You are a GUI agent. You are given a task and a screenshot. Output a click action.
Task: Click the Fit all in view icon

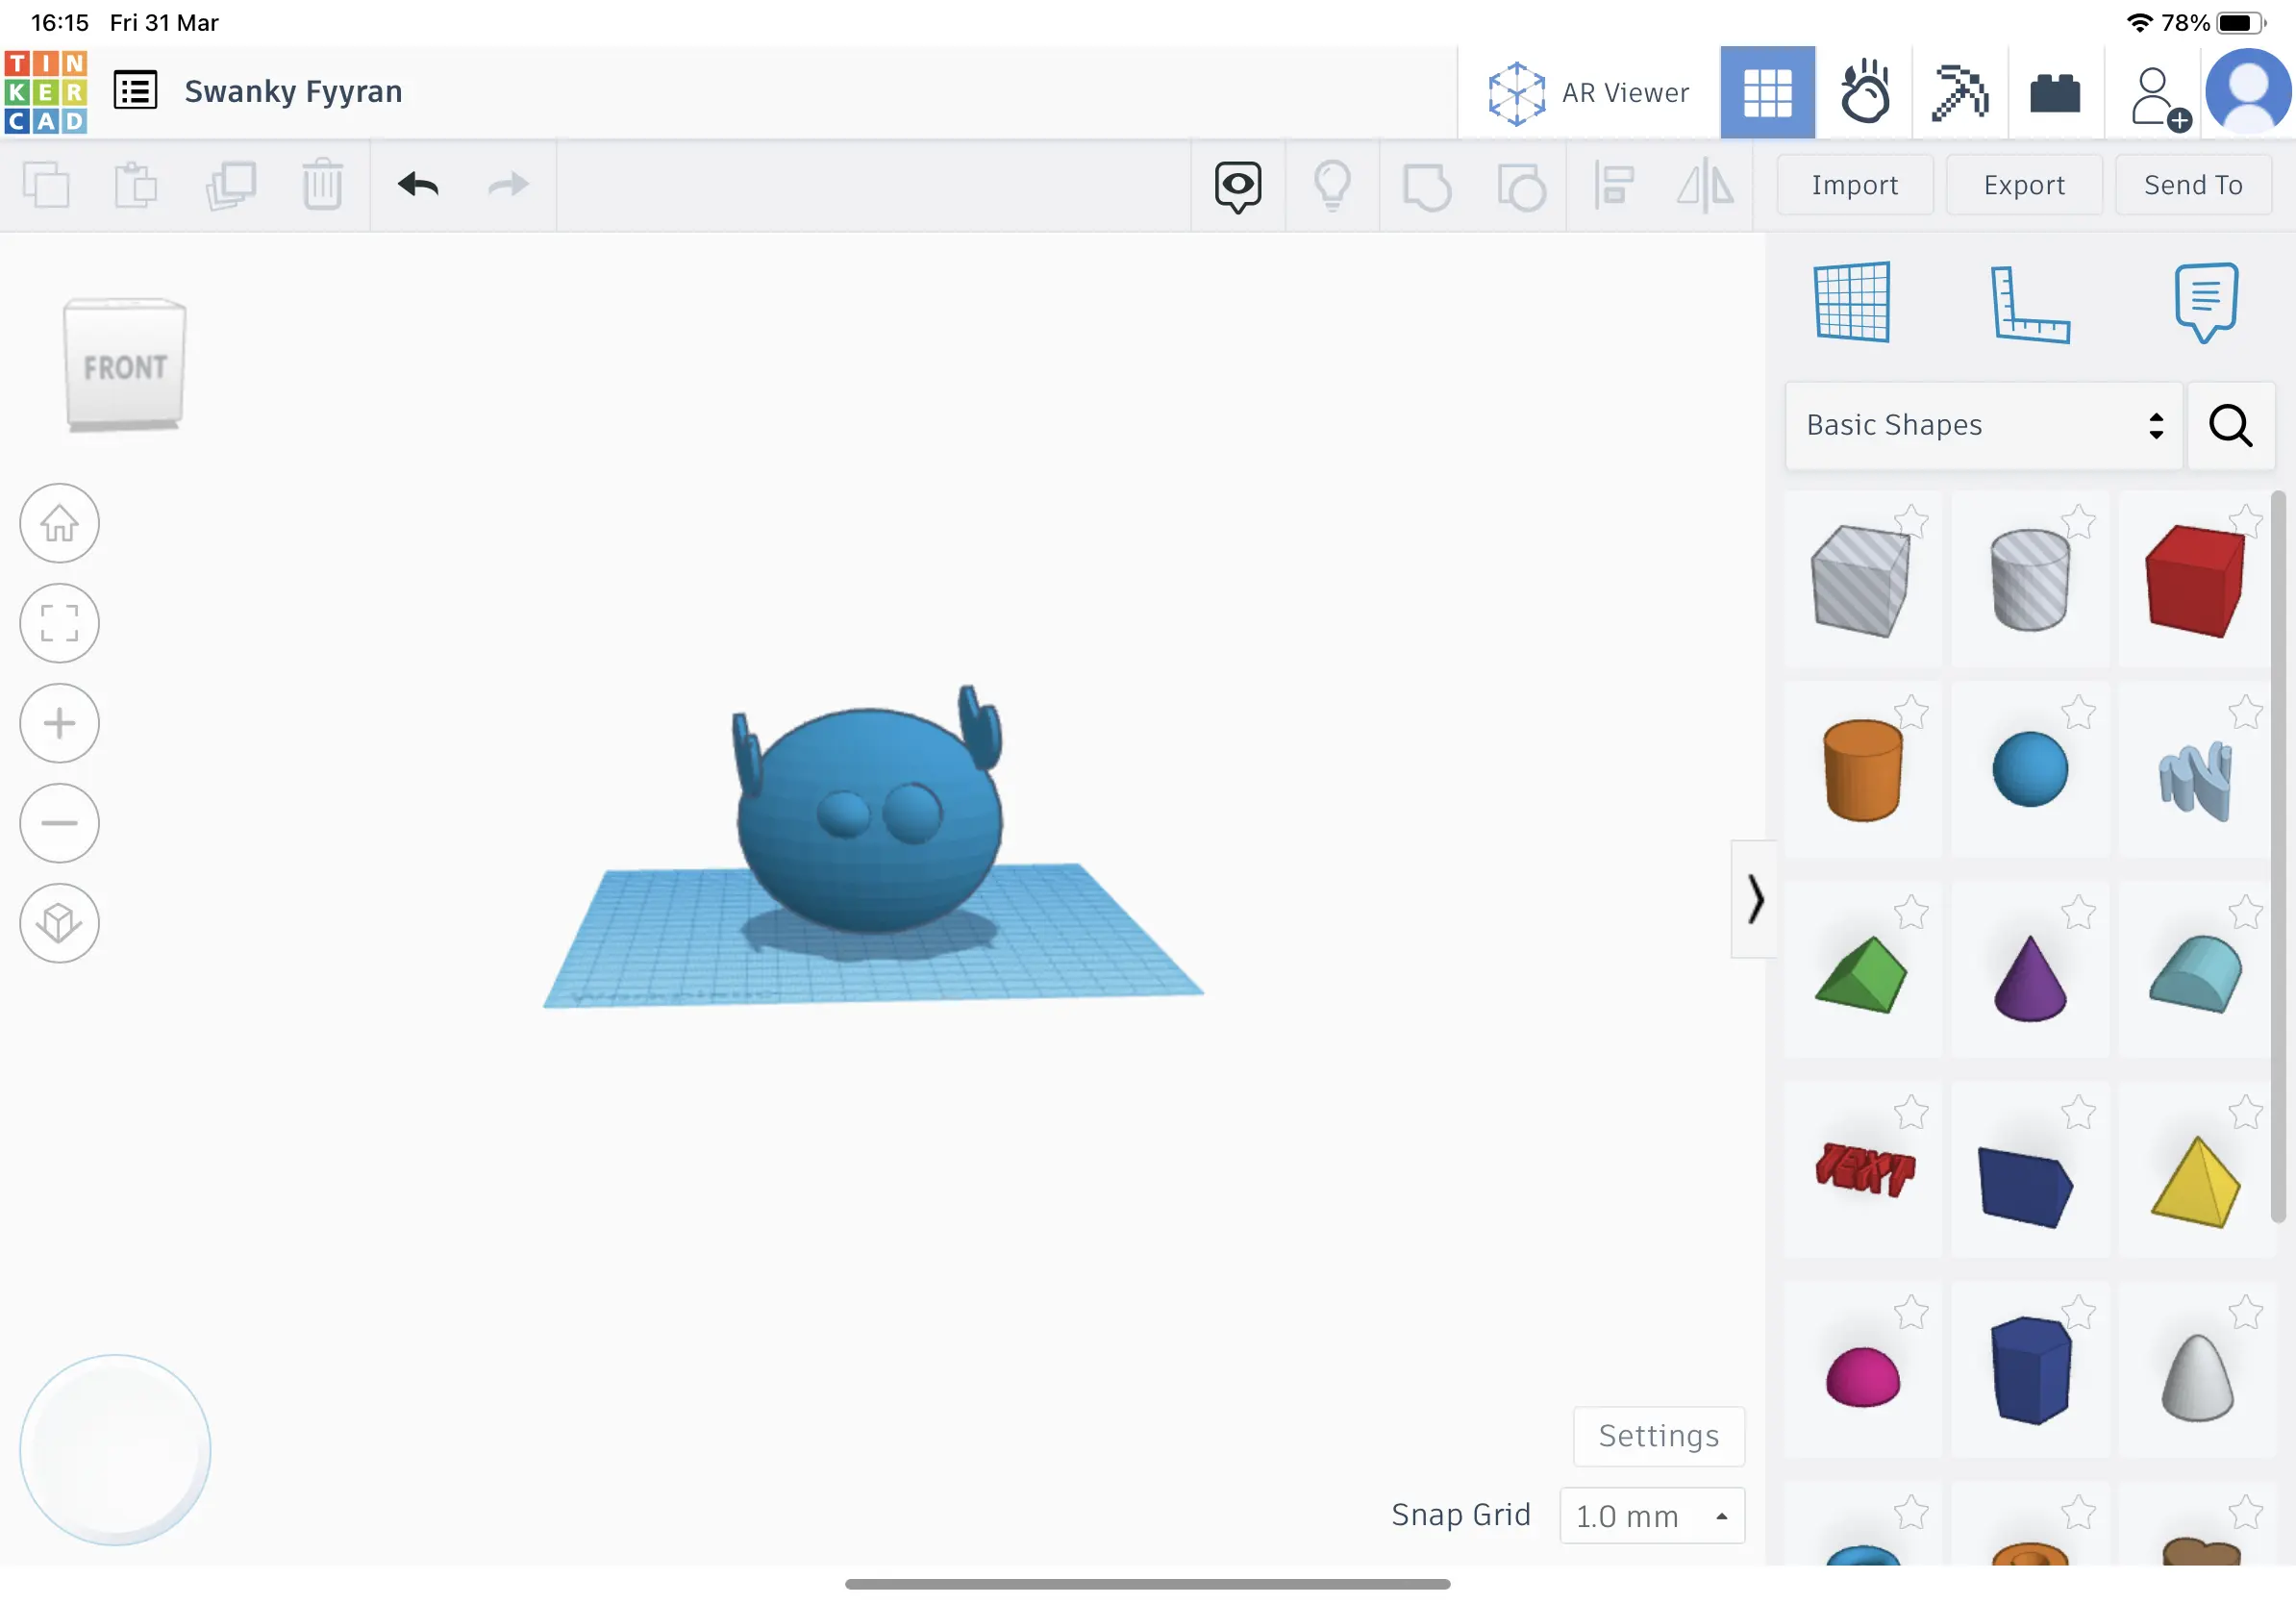click(x=59, y=623)
